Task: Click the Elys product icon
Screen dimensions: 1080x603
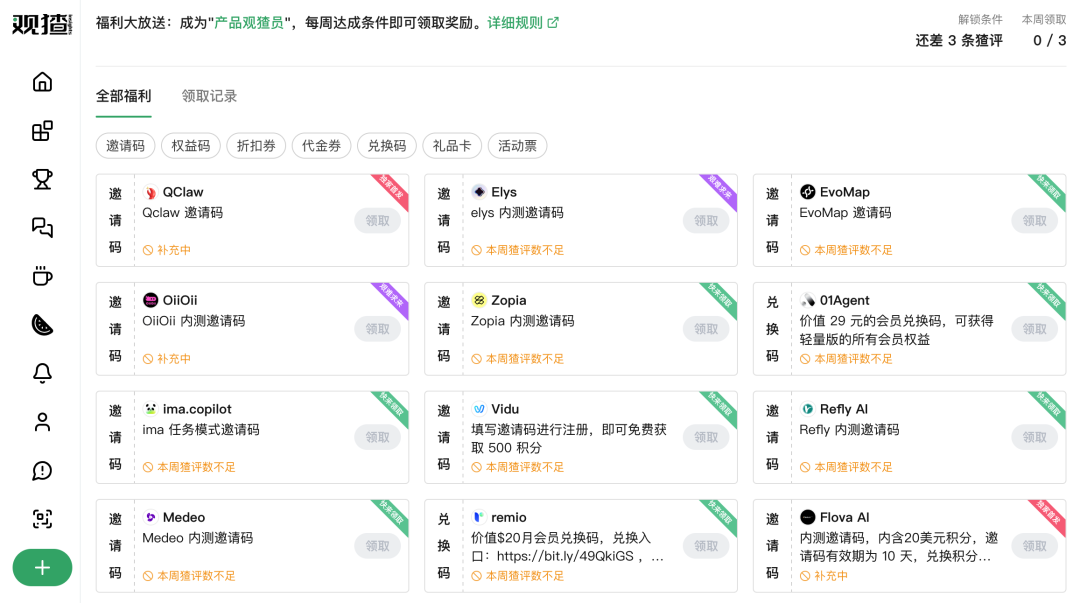Action: coord(479,192)
